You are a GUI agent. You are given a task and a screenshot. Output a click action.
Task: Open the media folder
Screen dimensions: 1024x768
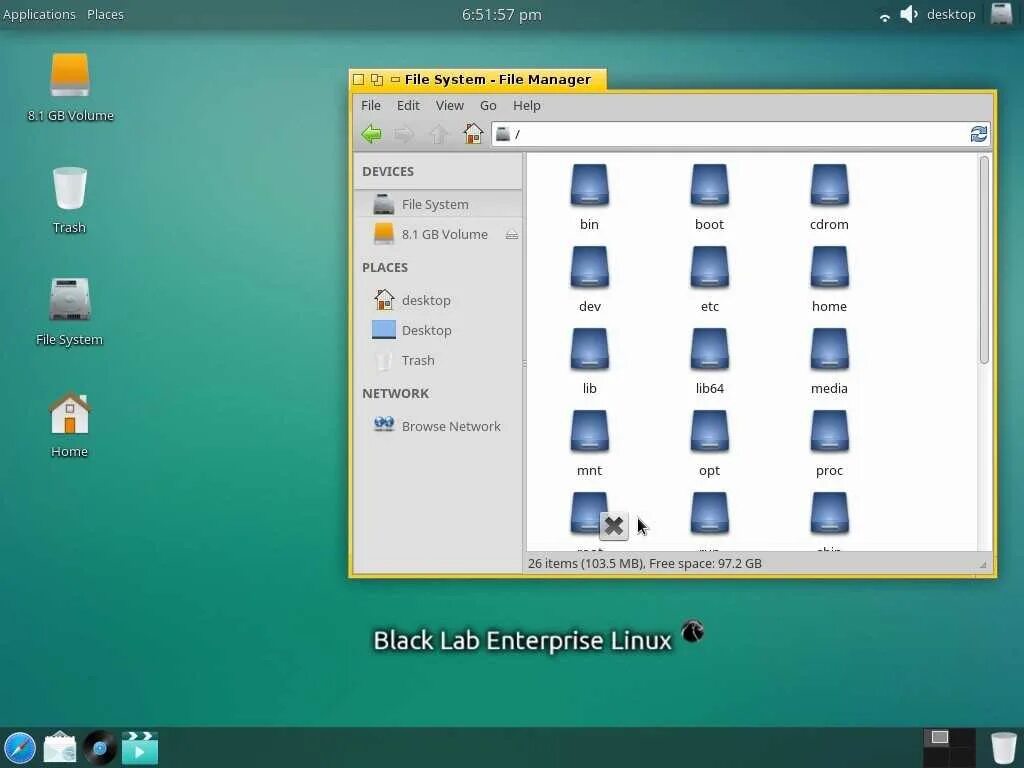point(829,361)
